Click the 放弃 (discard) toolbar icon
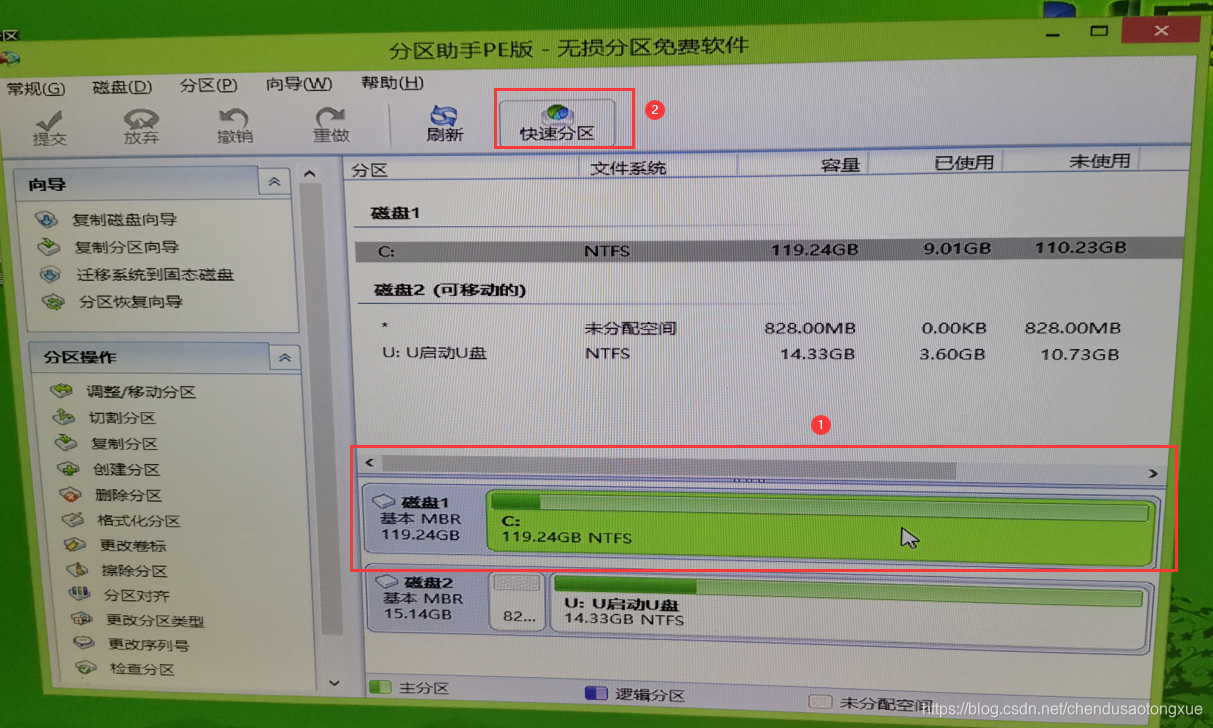This screenshot has height=728, width=1213. (141, 126)
